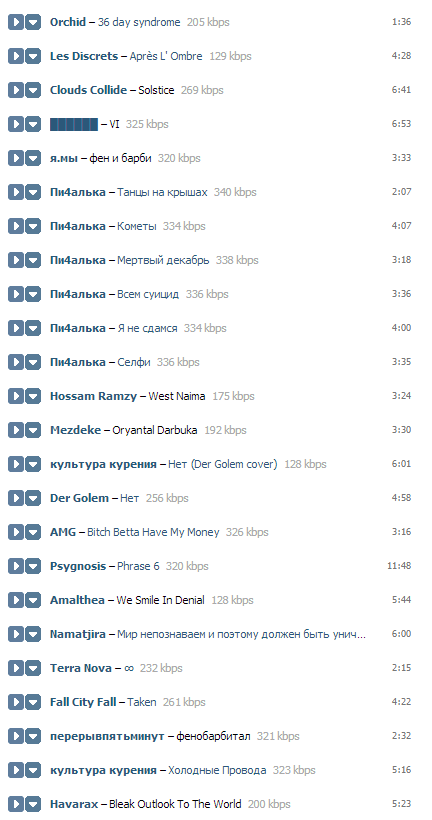The height and width of the screenshot is (820, 432).
Task: Click artist name Пи4алька beside Селфи
Action: click(78, 362)
